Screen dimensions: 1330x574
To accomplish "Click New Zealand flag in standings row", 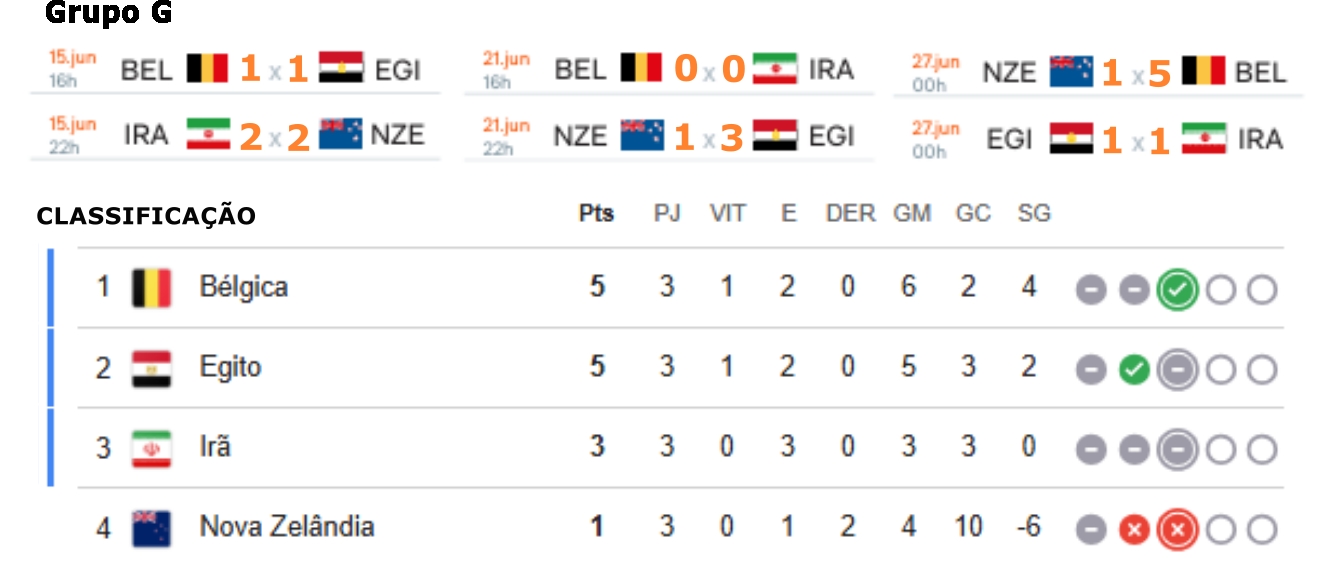I will (x=152, y=528).
